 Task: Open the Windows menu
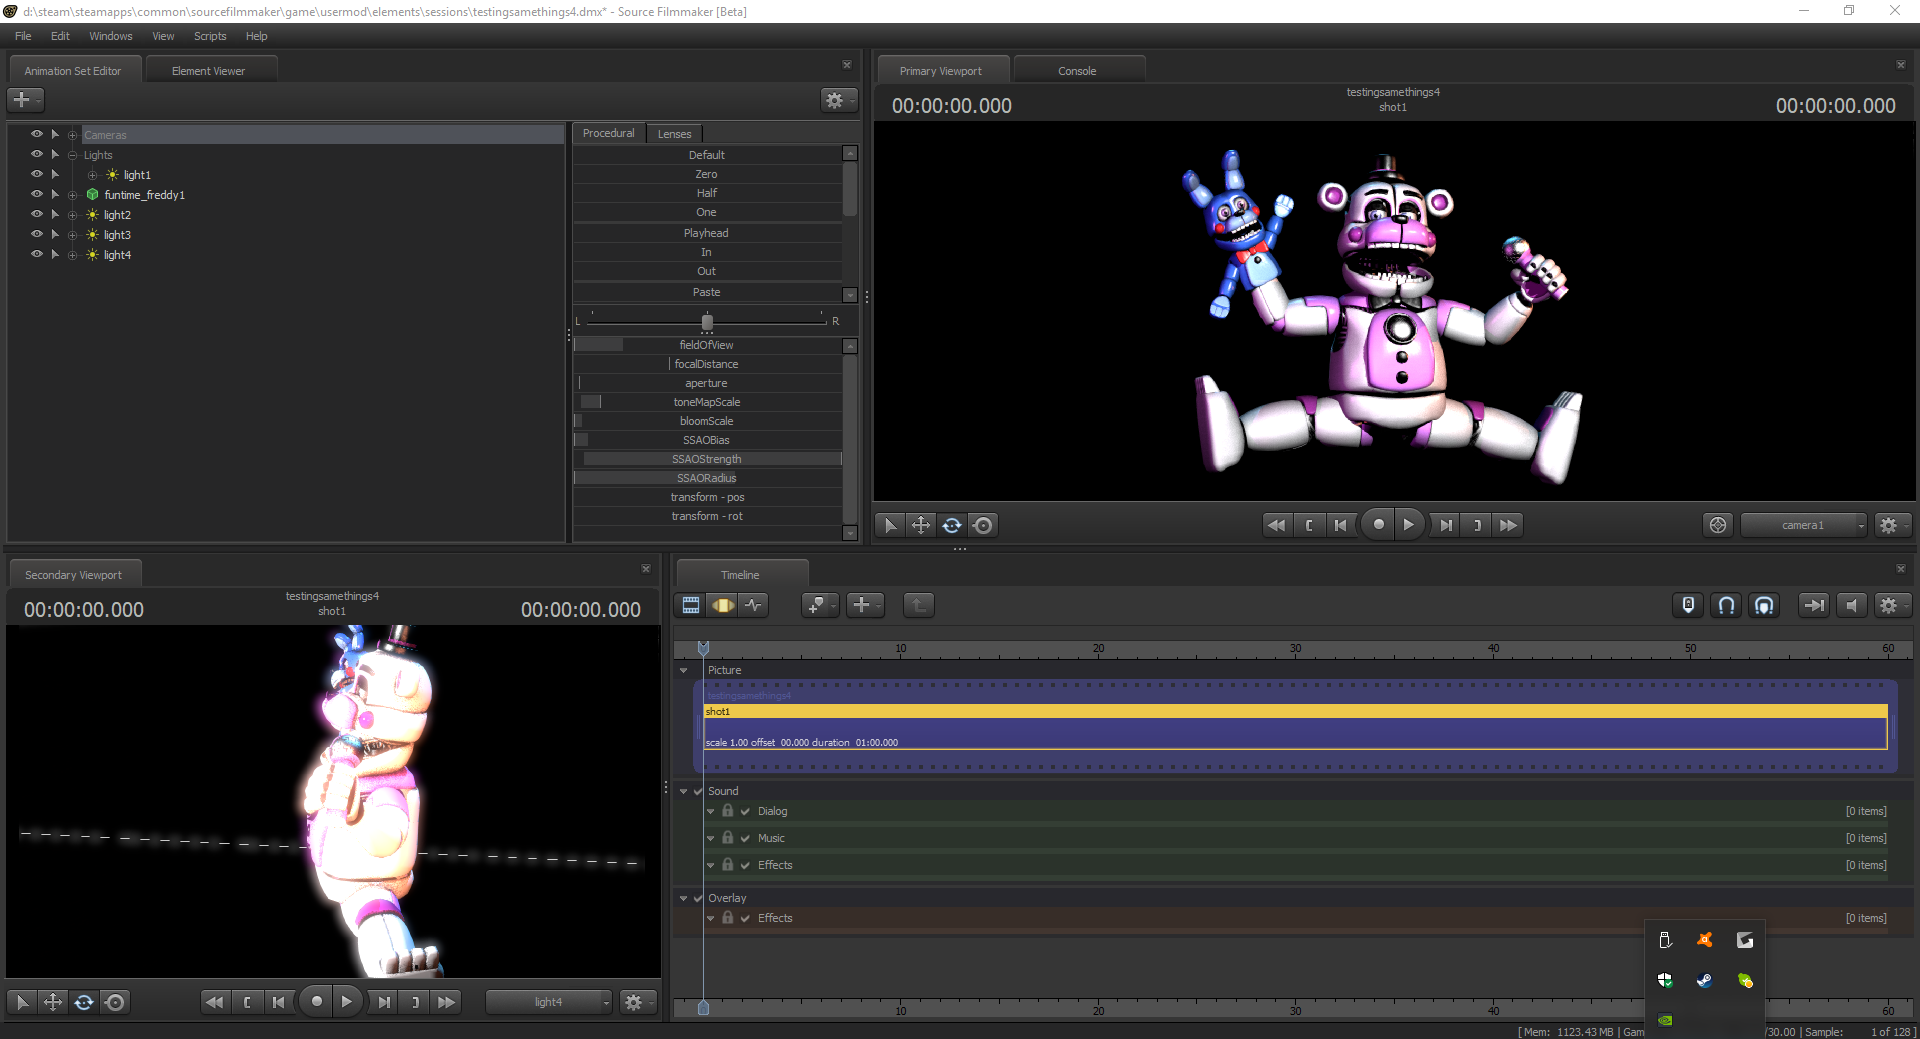111,36
